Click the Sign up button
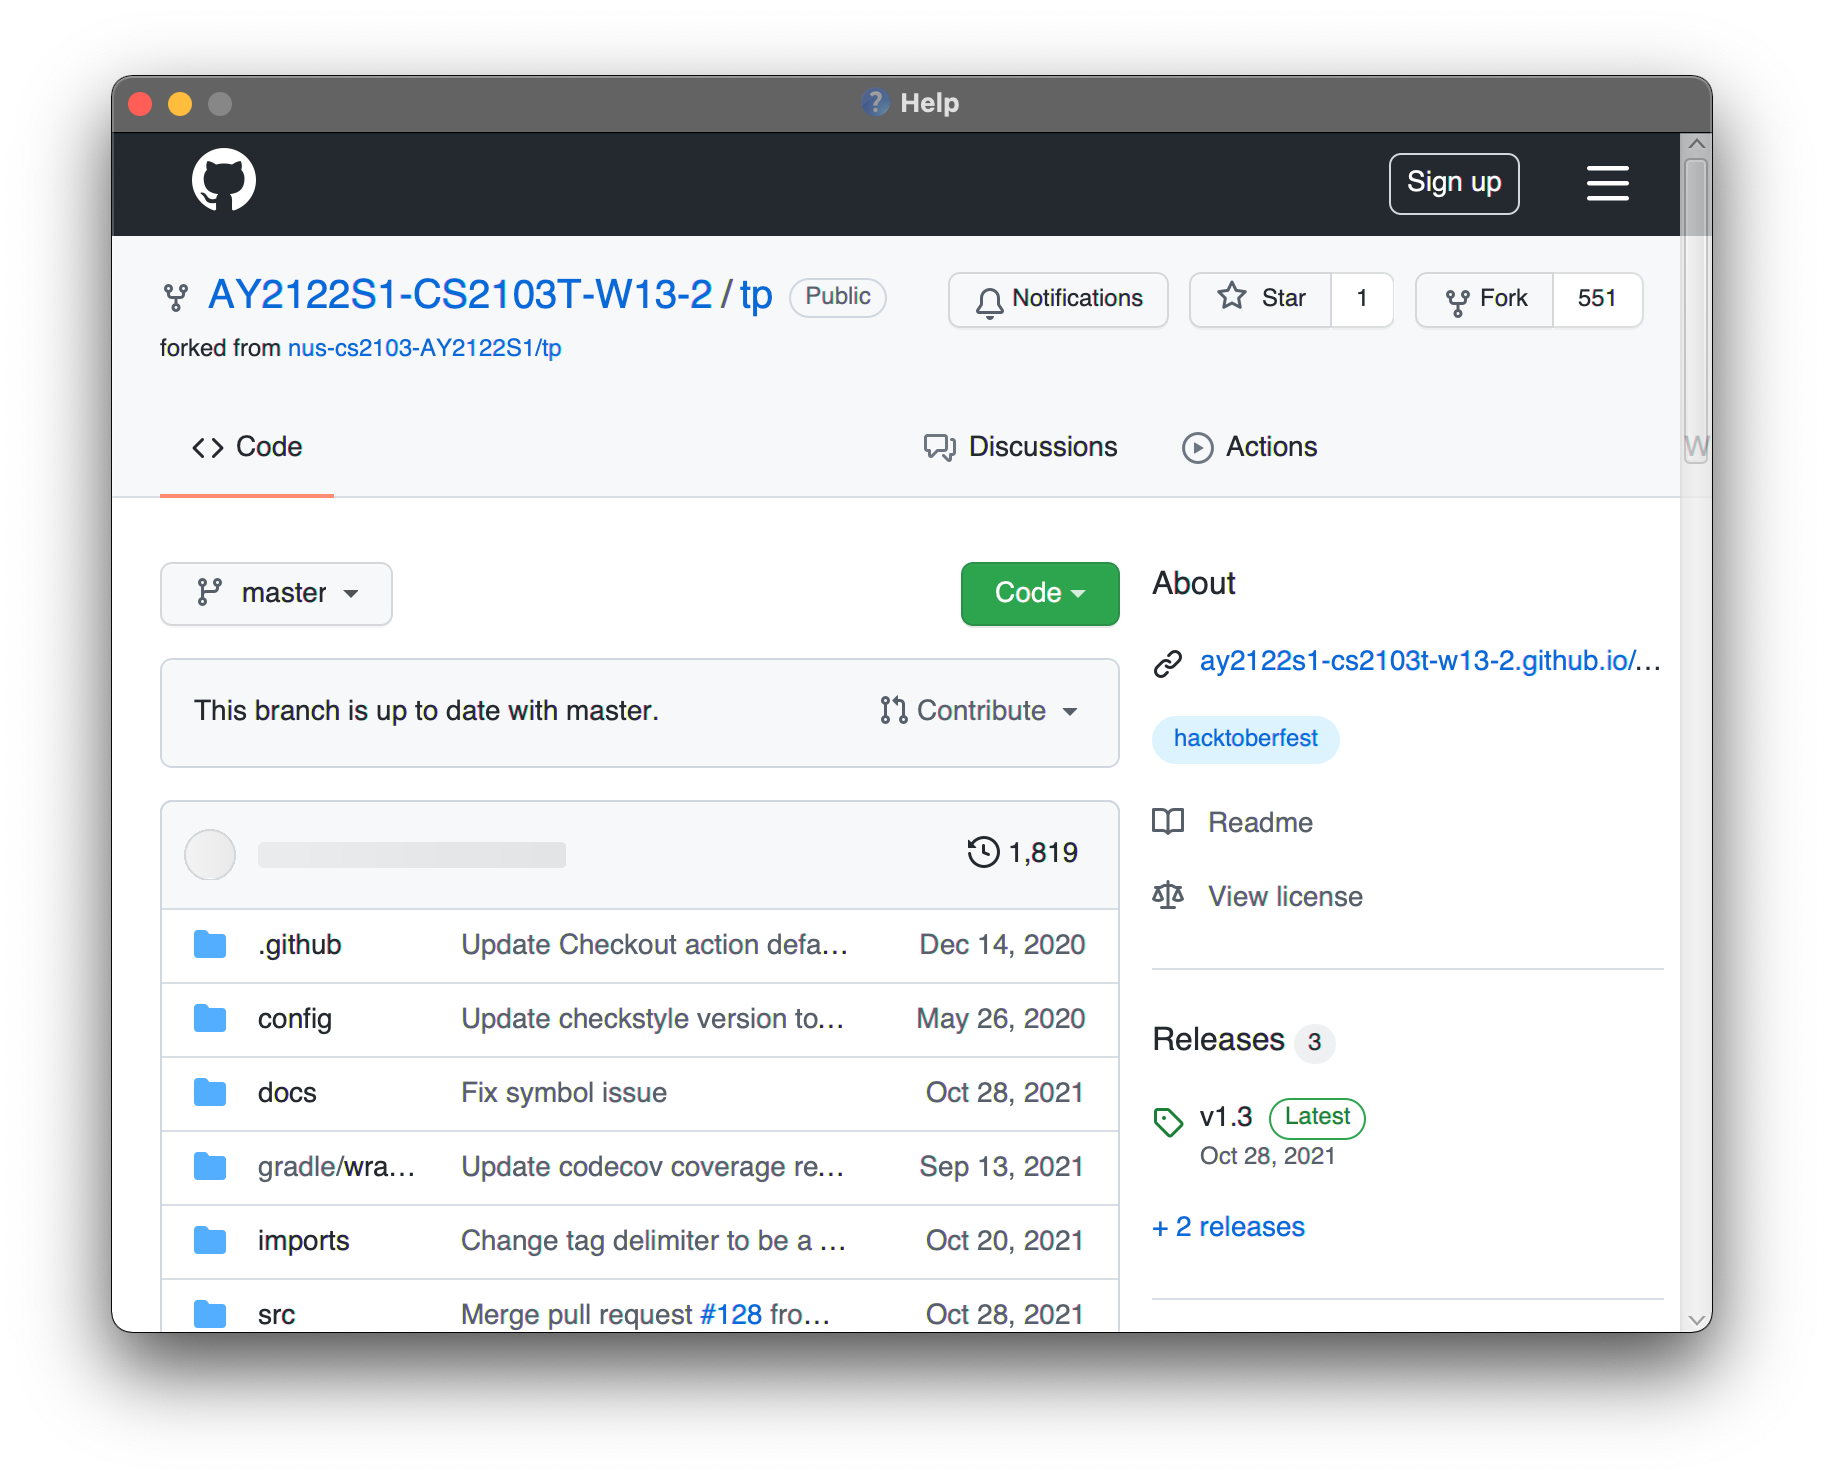1824x1480 pixels. [x=1453, y=183]
